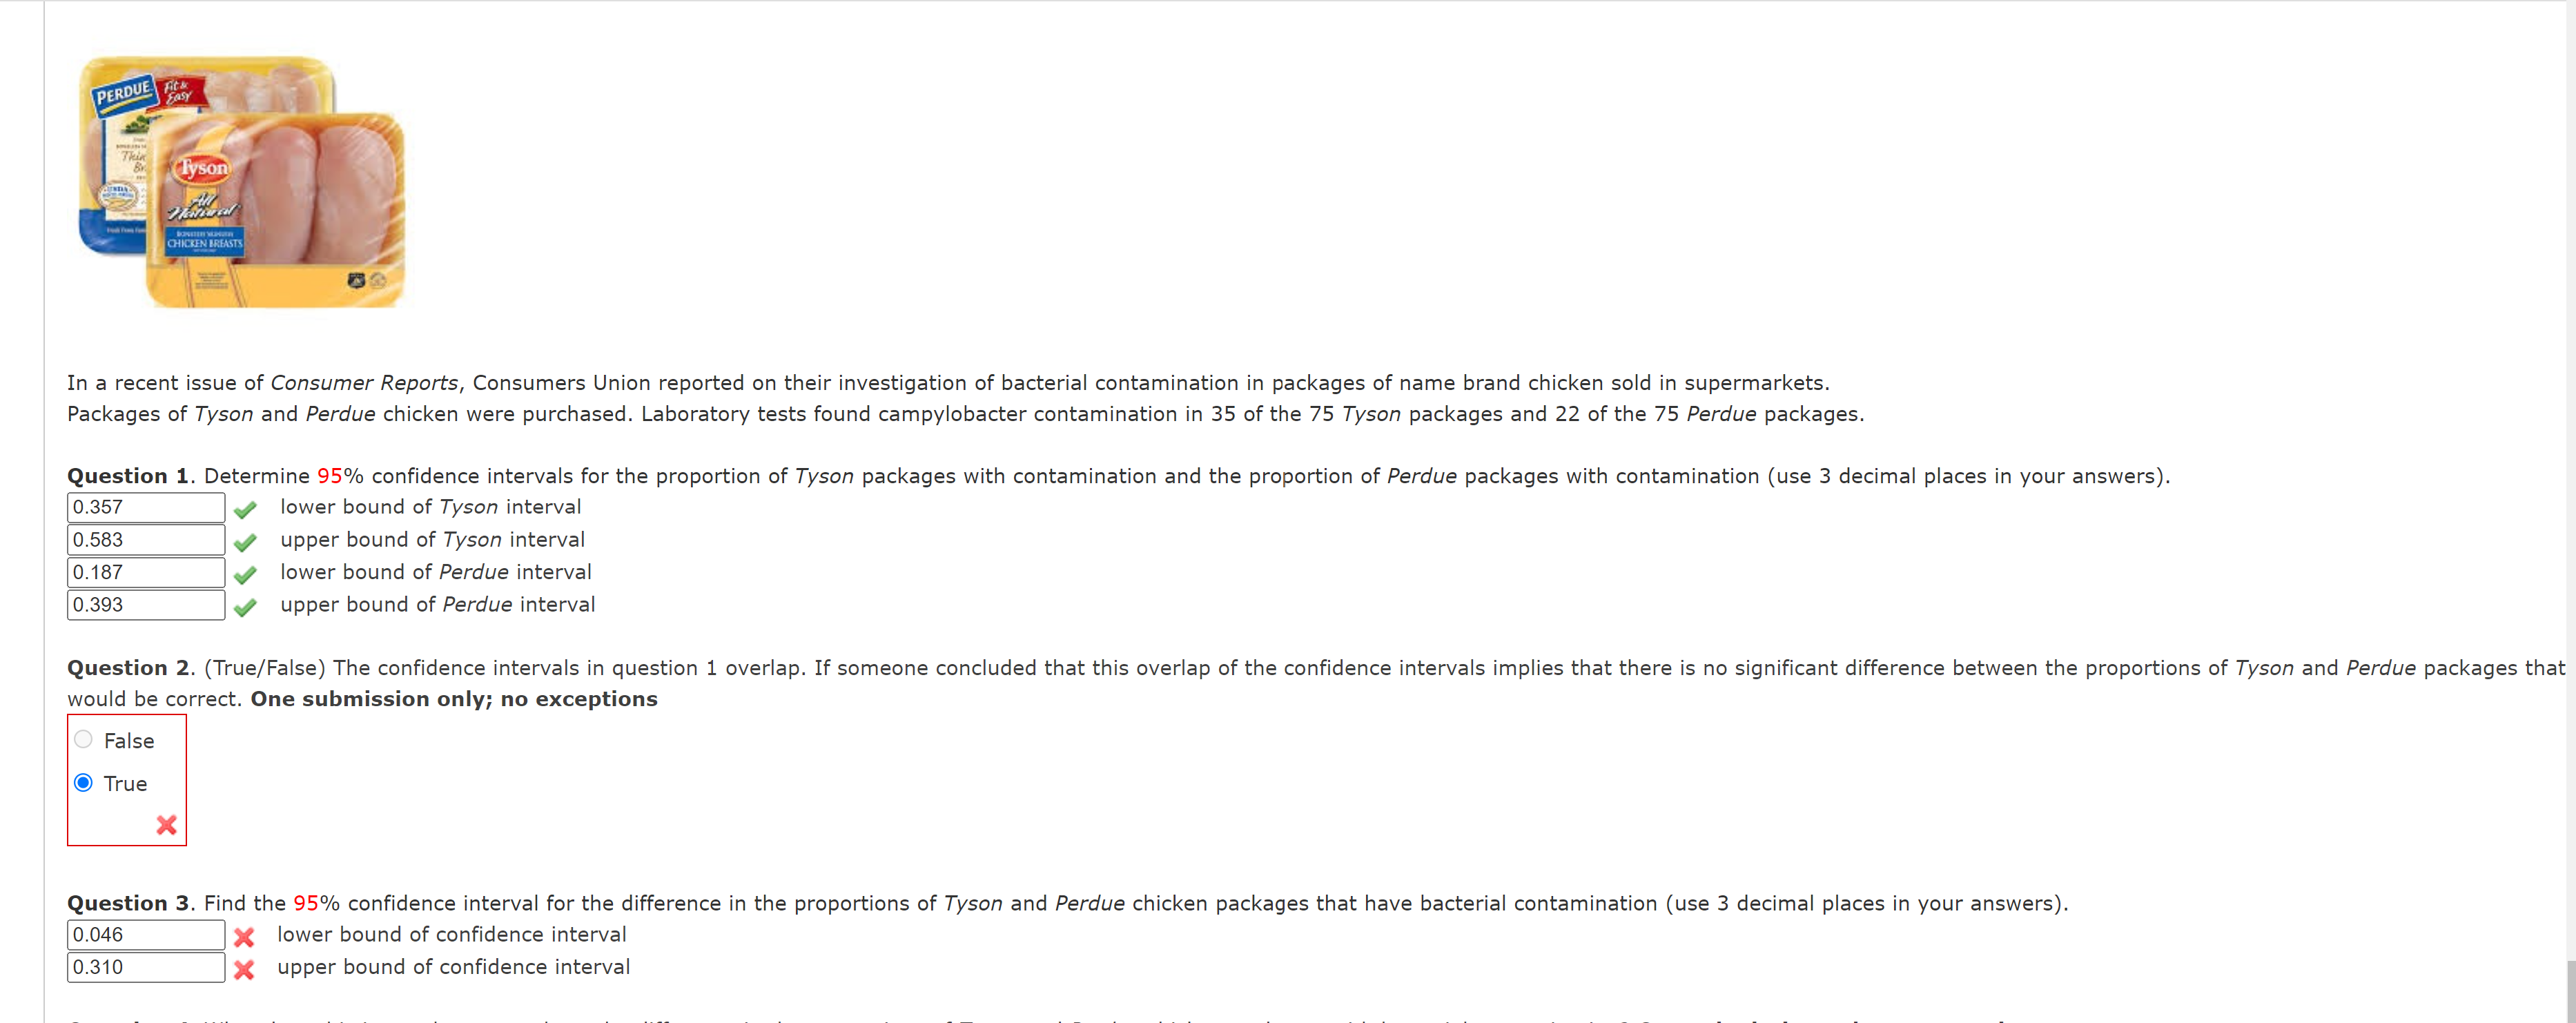Click inside the Tyson lower bound field

[x=145, y=507]
